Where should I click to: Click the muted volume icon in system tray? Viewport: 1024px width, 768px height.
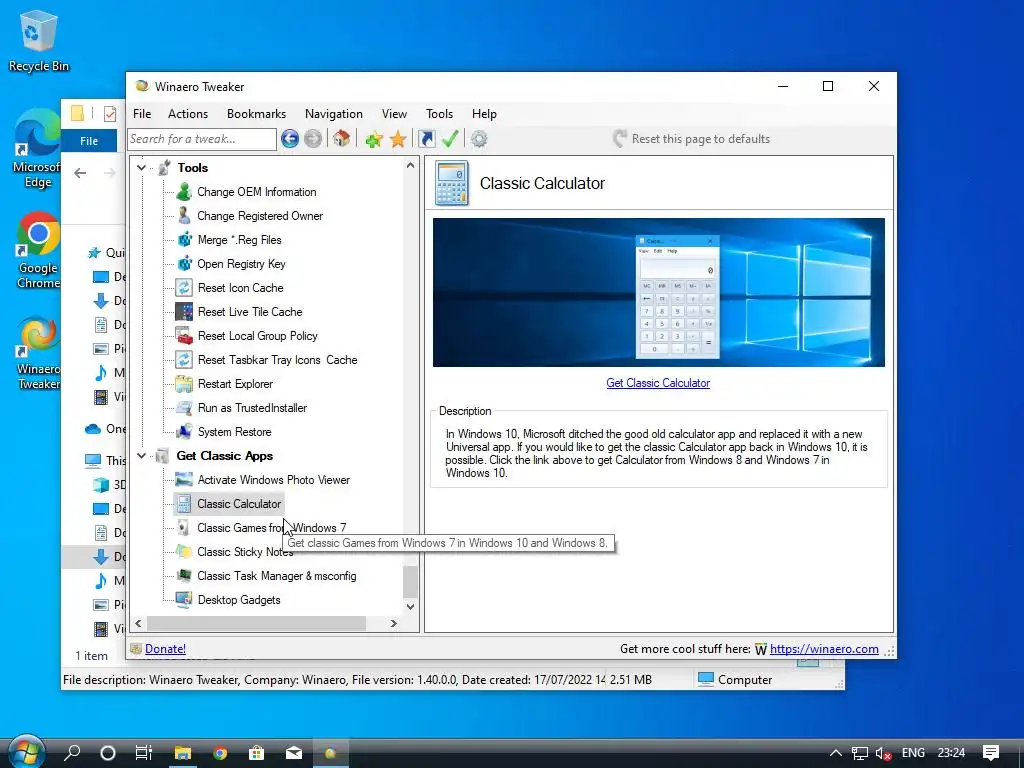(x=883, y=753)
